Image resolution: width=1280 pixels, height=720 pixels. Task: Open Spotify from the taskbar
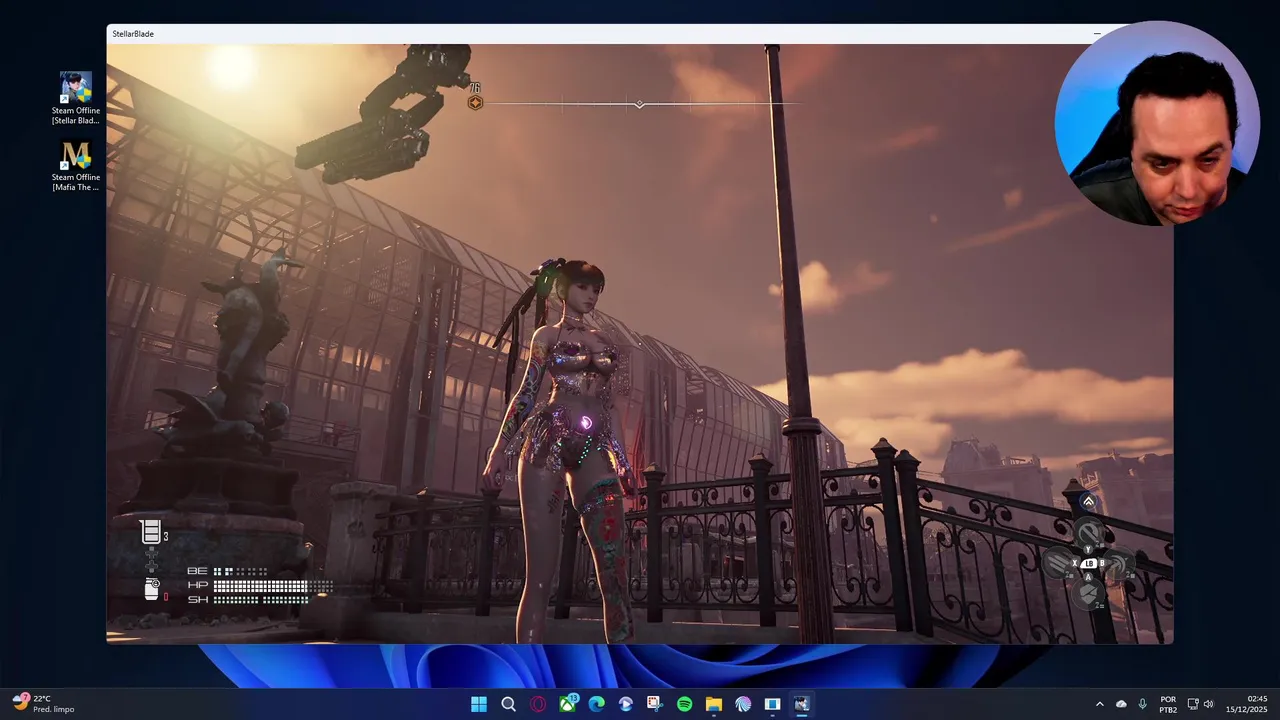tap(684, 704)
